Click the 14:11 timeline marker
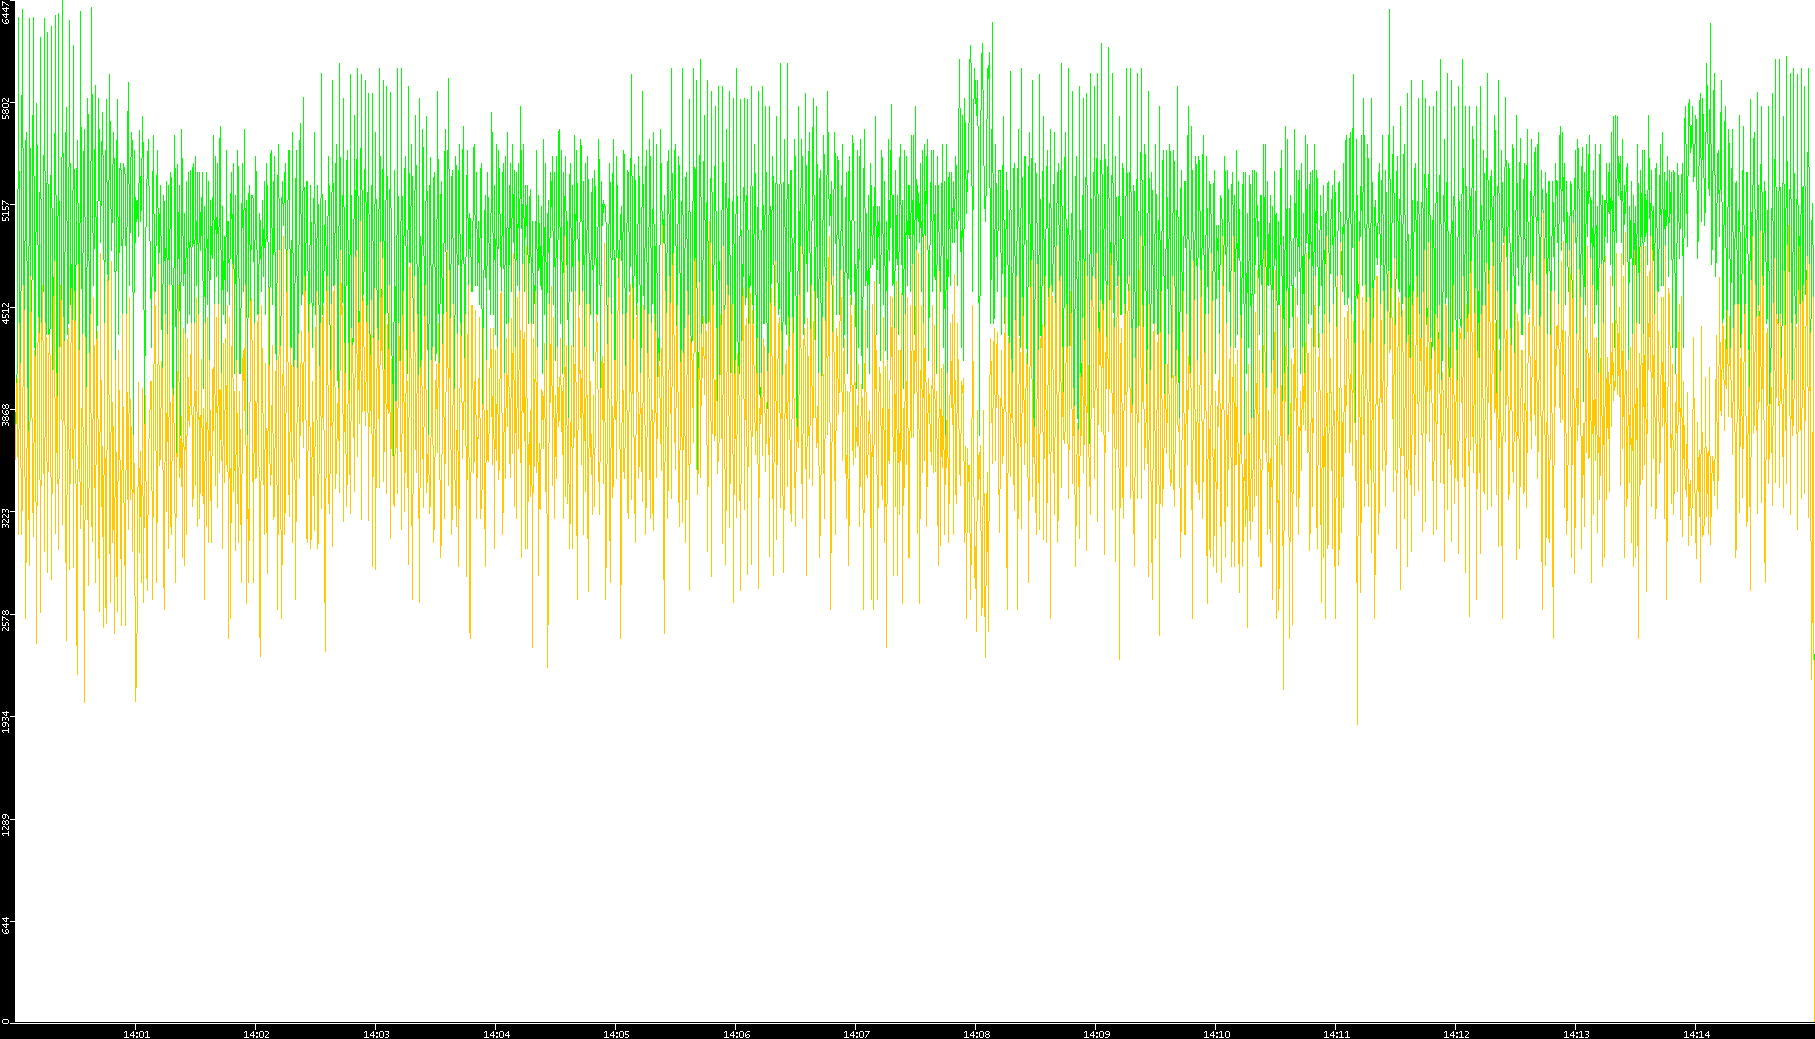The width and height of the screenshot is (1815, 1039). coord(1336,1033)
